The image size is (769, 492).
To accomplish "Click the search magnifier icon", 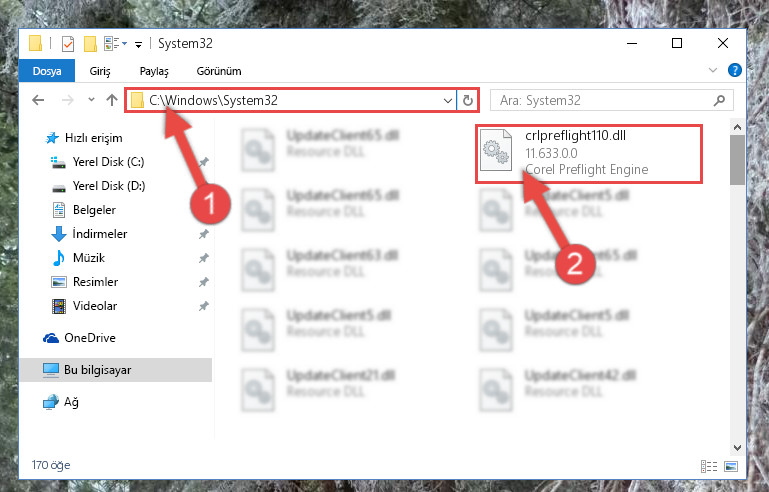I will pos(719,101).
